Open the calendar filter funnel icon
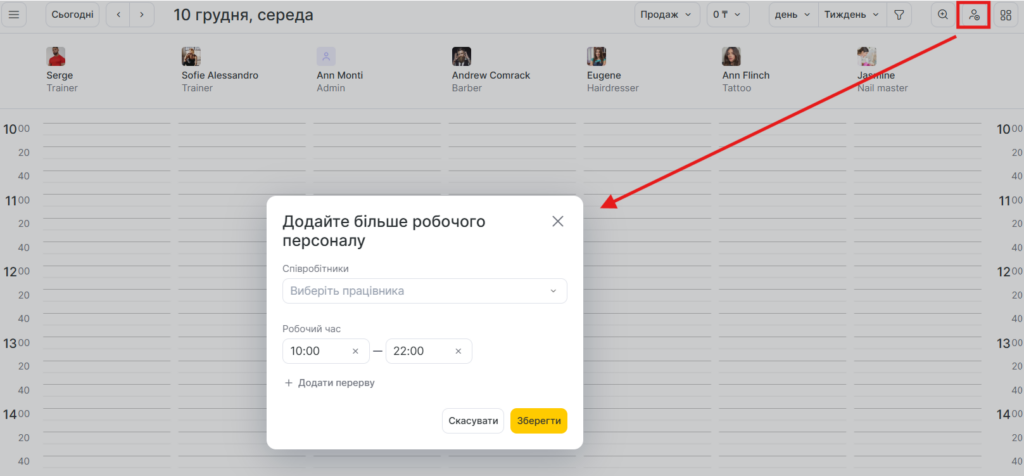1024x476 pixels. 899,15
